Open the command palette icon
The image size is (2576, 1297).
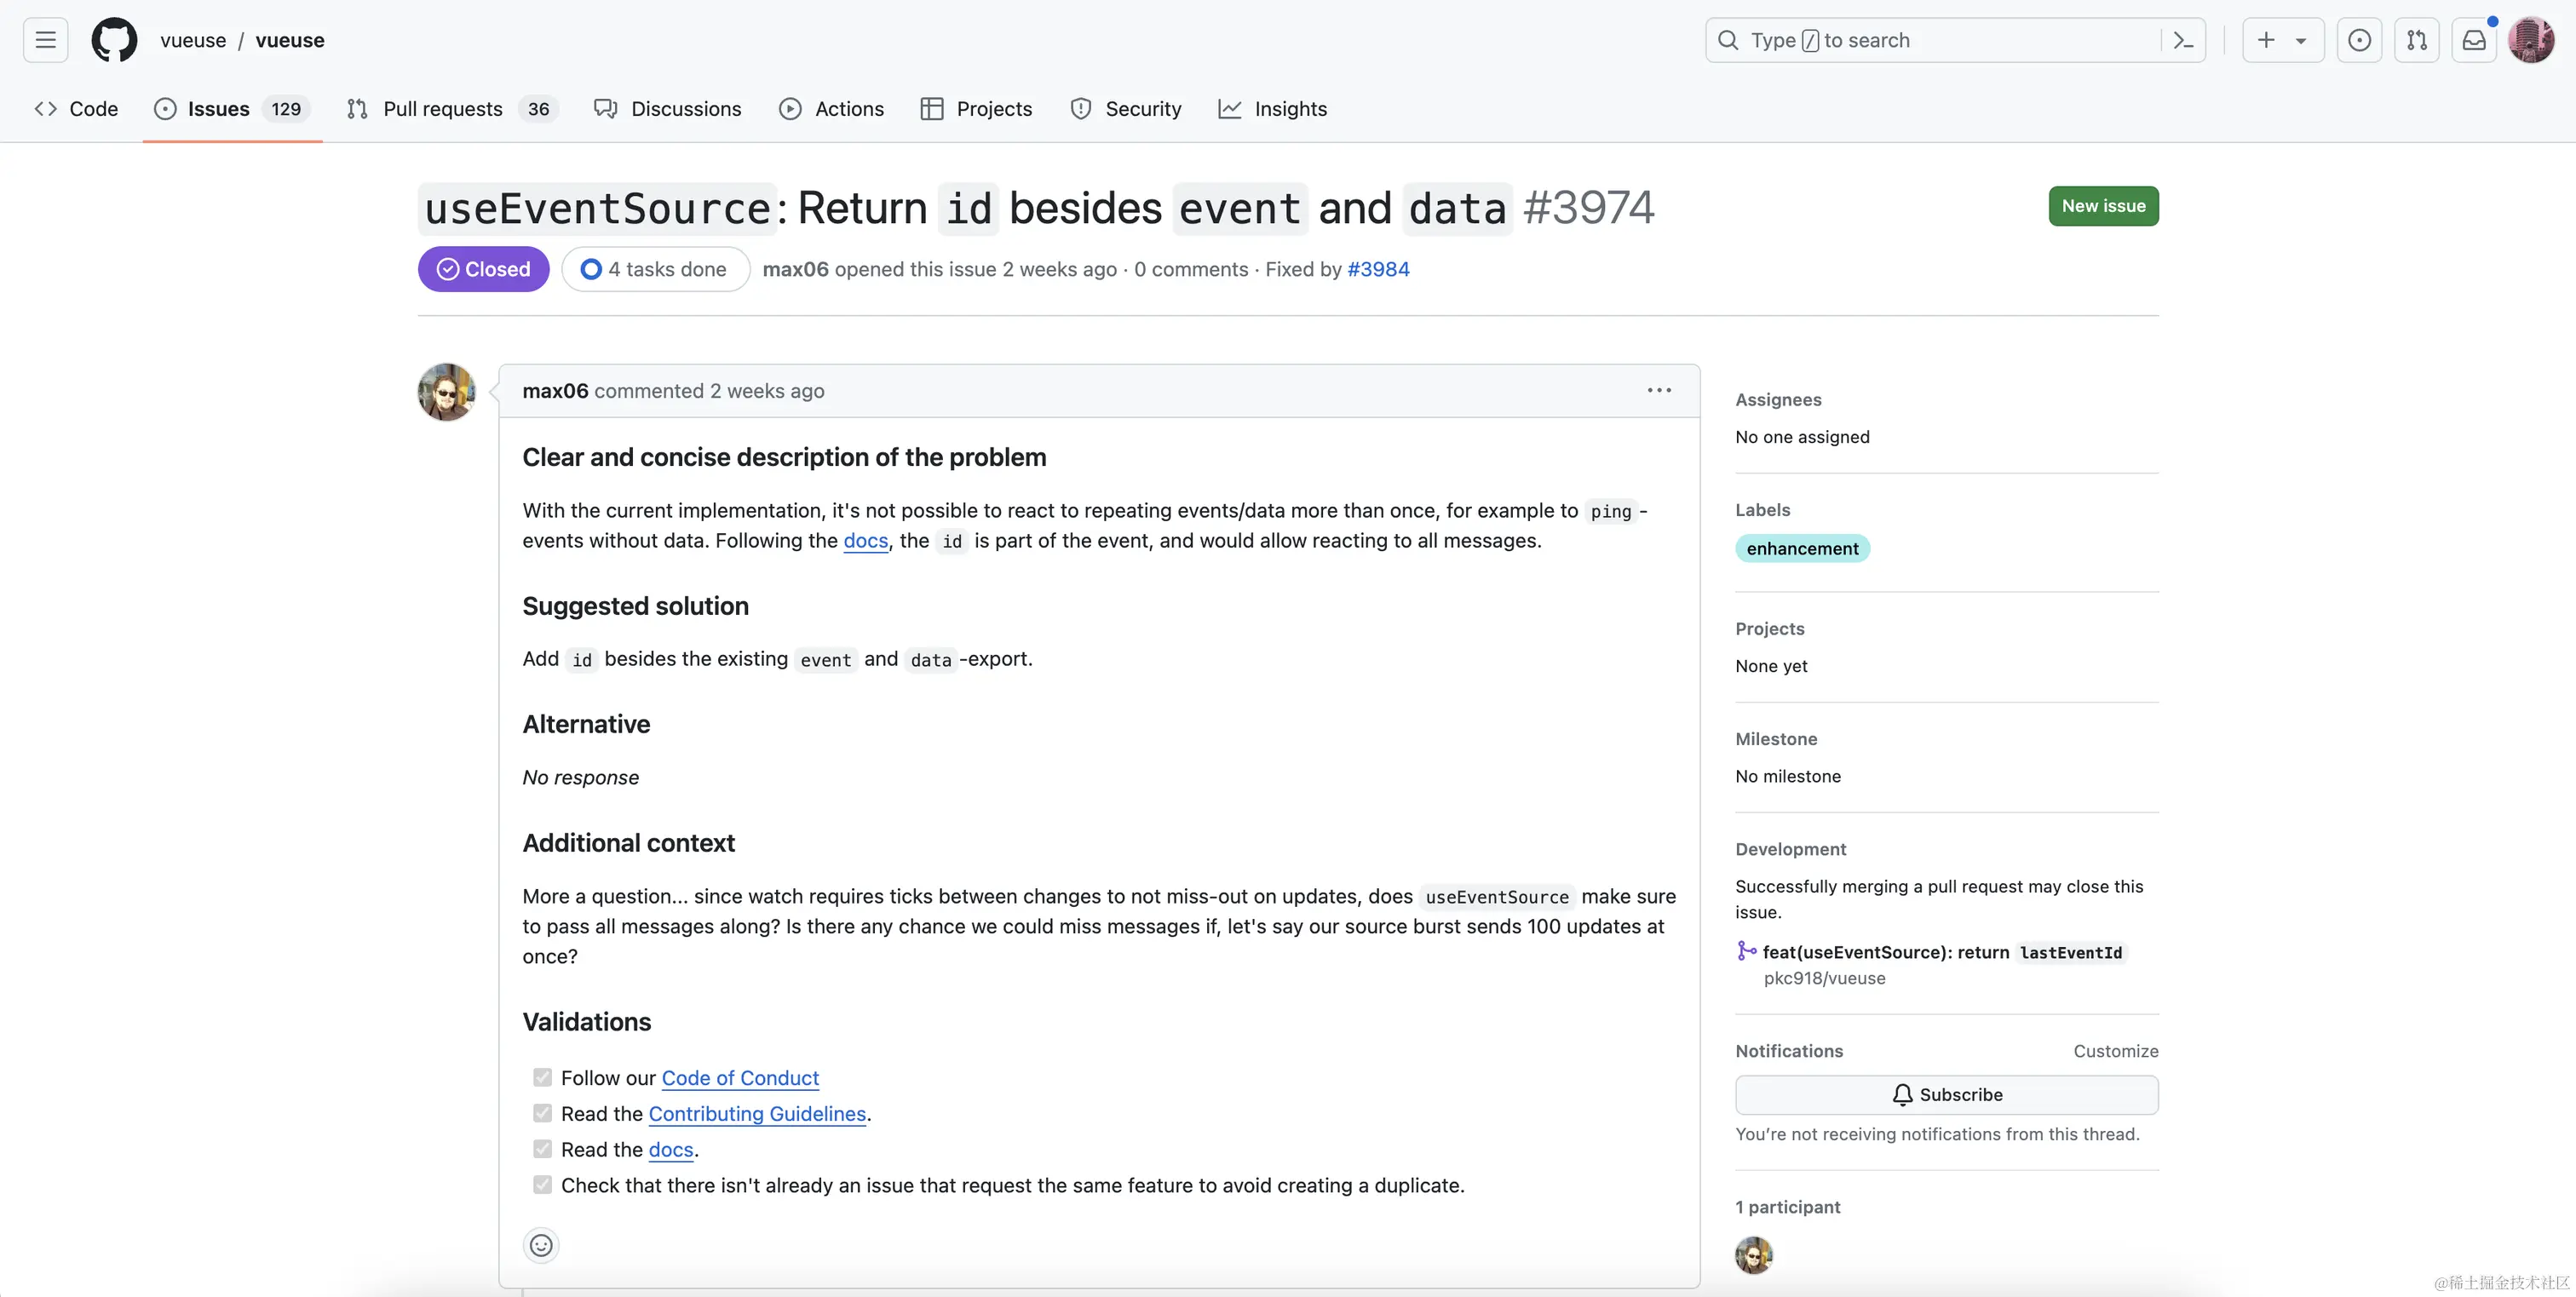[2182, 40]
